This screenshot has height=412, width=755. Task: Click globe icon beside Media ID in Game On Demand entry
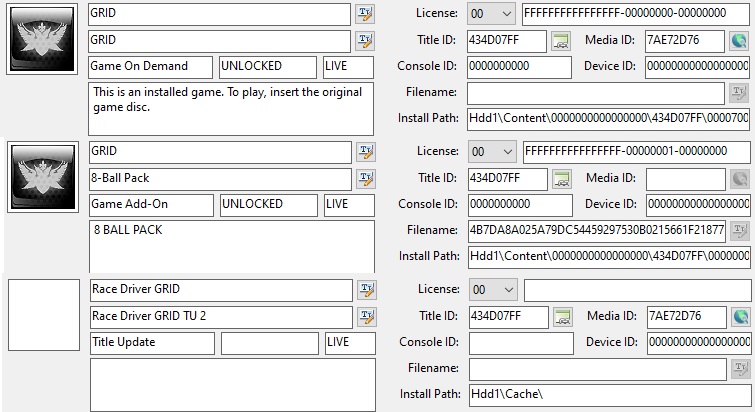(739, 41)
